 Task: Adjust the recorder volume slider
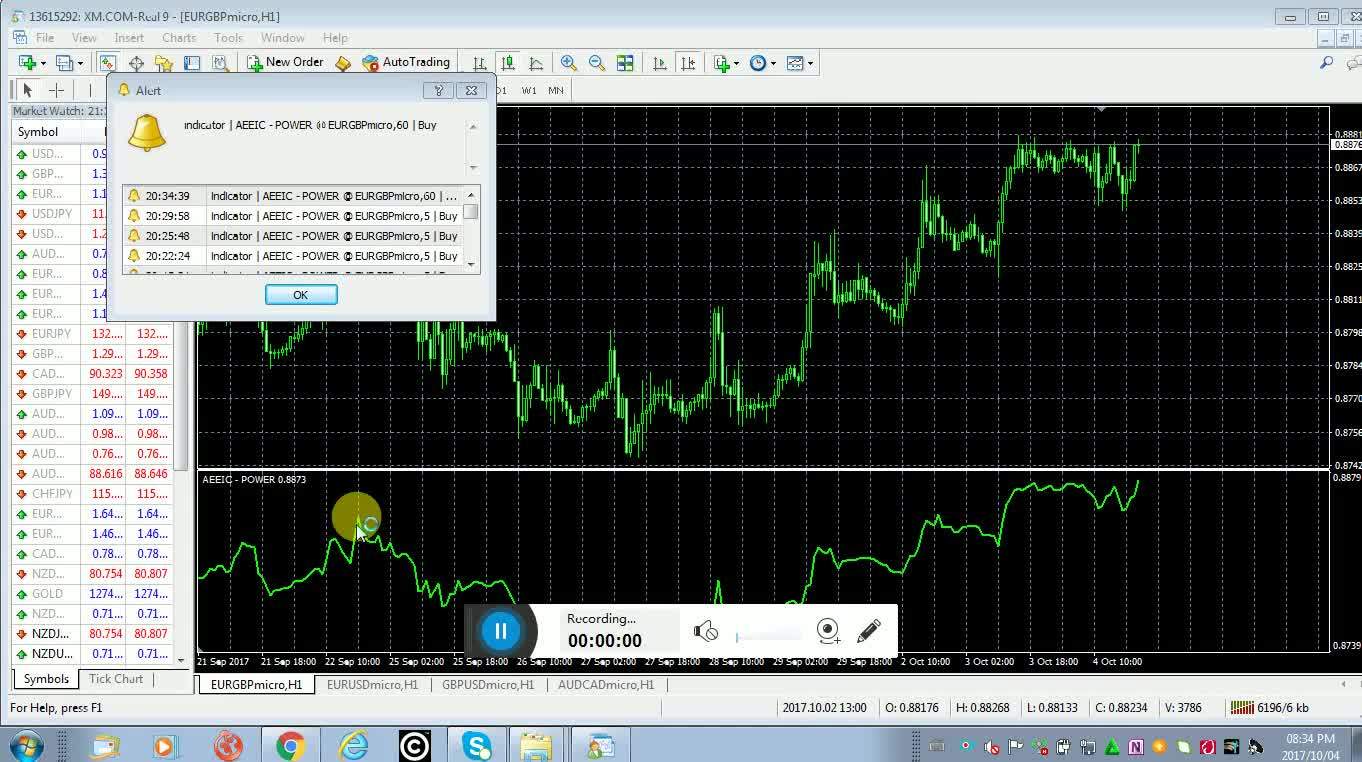pos(769,636)
